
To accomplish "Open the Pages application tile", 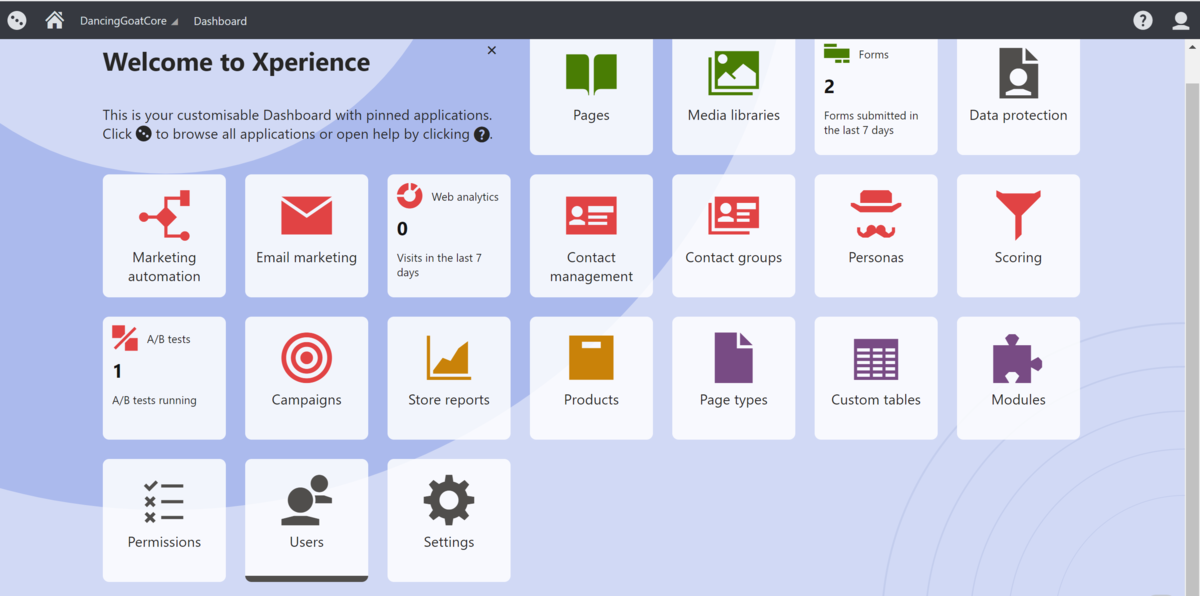I will [591, 97].
